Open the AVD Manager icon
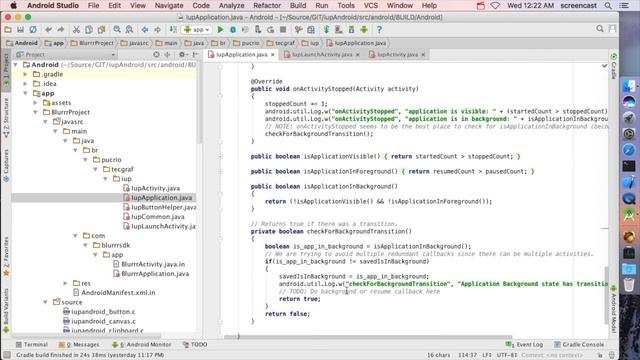The height and width of the screenshot is (360, 640). (x=339, y=29)
